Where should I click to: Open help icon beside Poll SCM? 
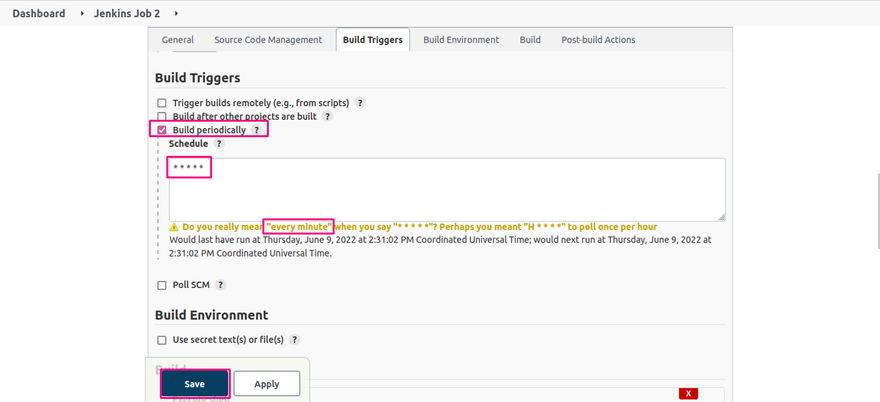pyautogui.click(x=220, y=285)
